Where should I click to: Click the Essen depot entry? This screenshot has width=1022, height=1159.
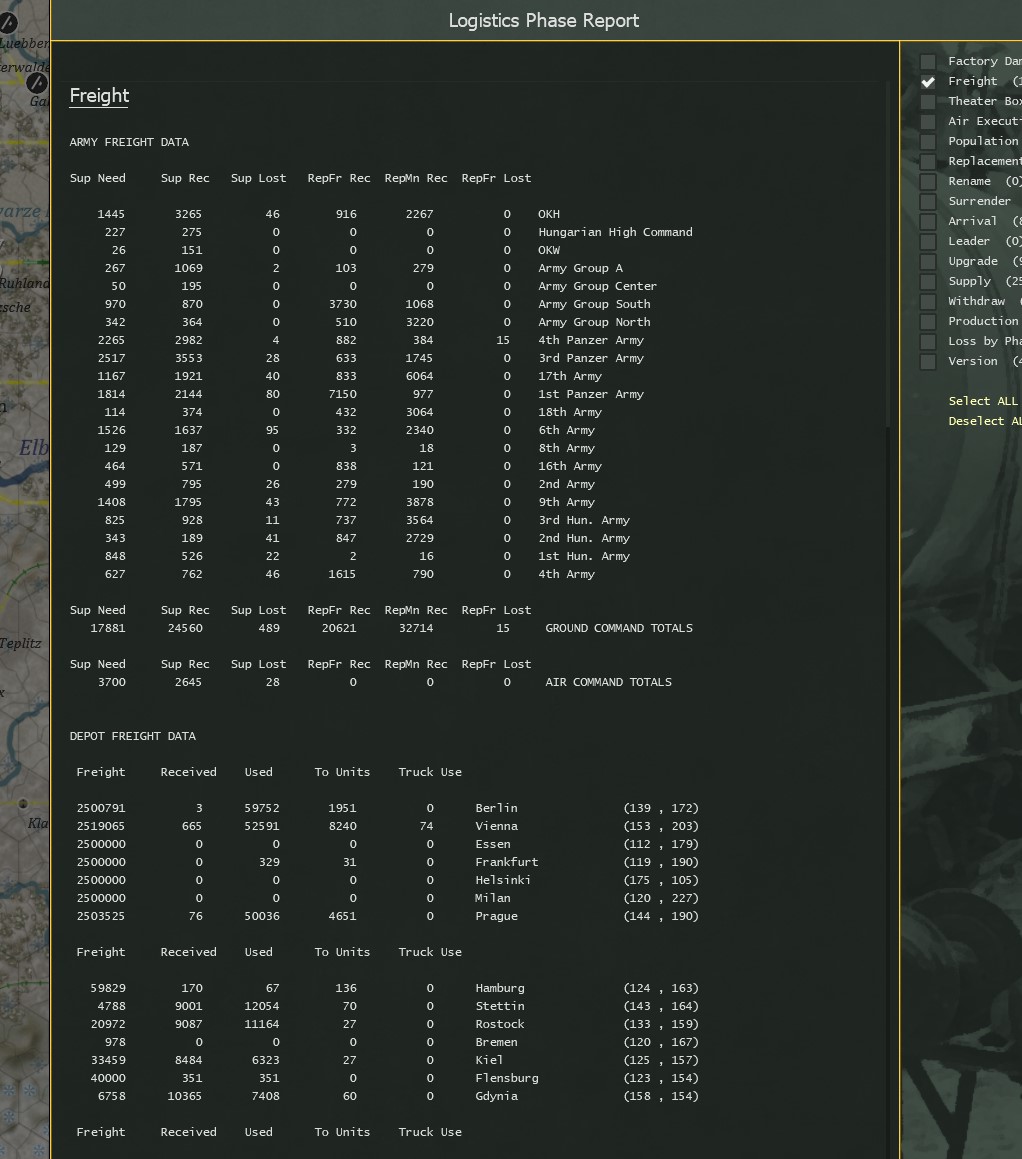387,844
